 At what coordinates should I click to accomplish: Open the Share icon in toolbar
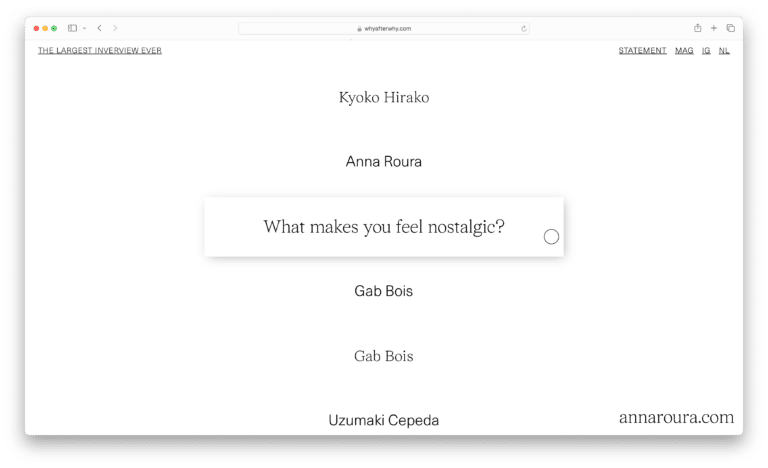pyautogui.click(x=697, y=28)
